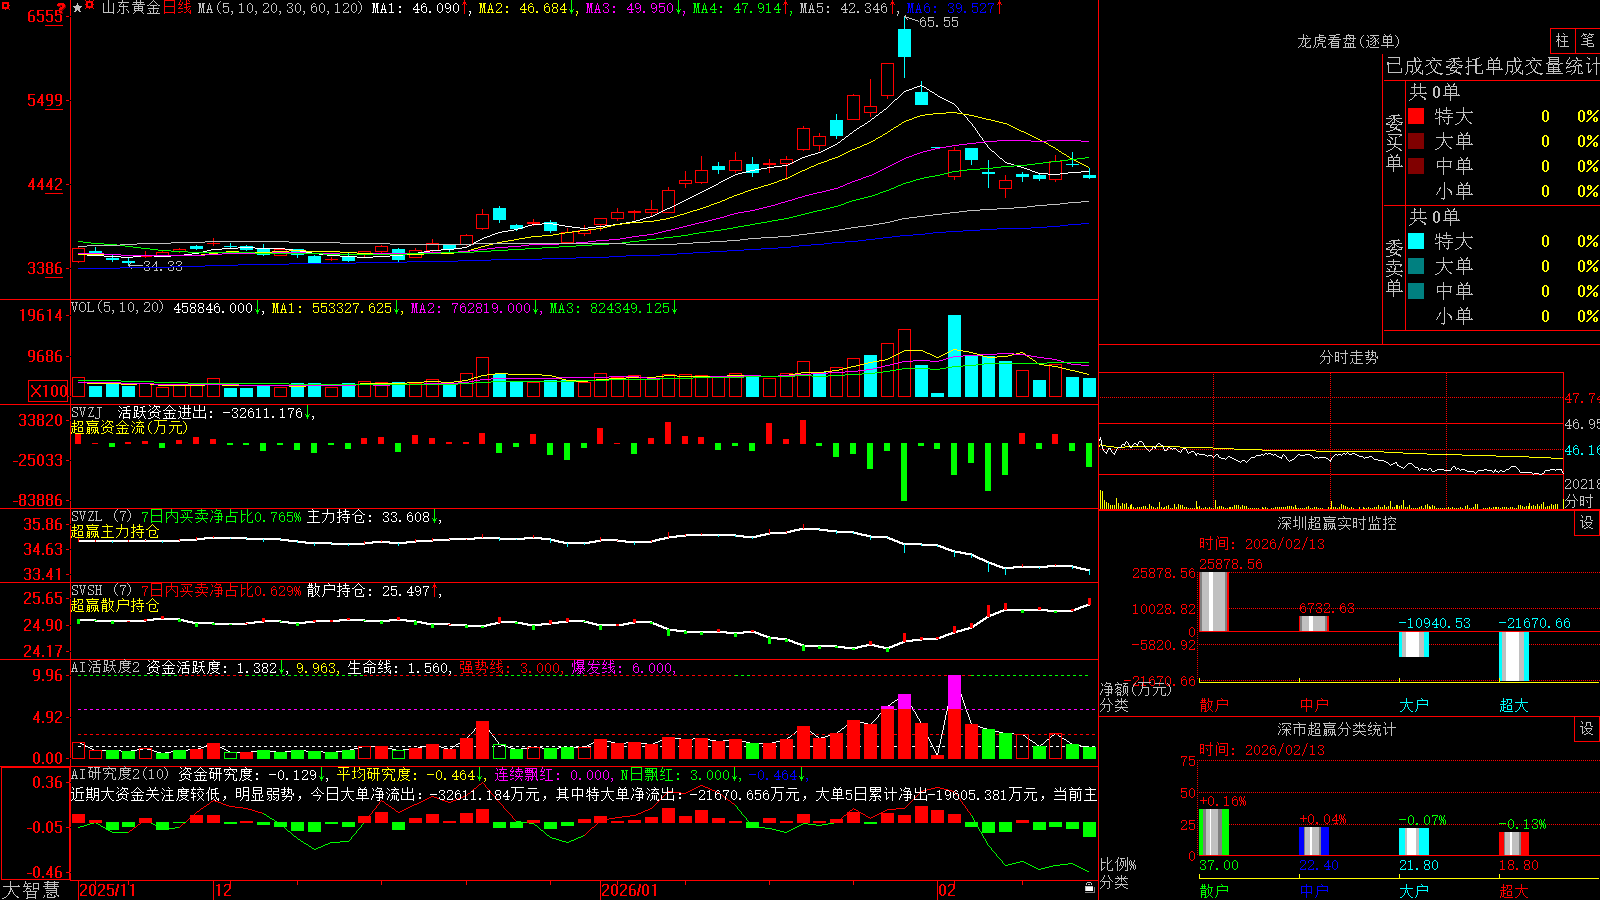This screenshot has width=1600, height=900.
Task: Click the 已成交委托单成交量统计 header
Action: tap(1492, 66)
